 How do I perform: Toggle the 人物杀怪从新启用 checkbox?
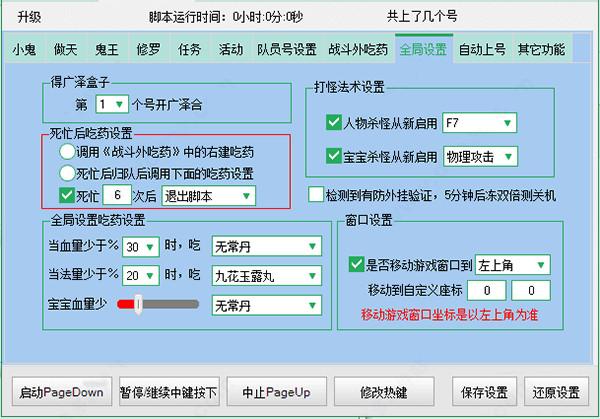[x=334, y=122]
